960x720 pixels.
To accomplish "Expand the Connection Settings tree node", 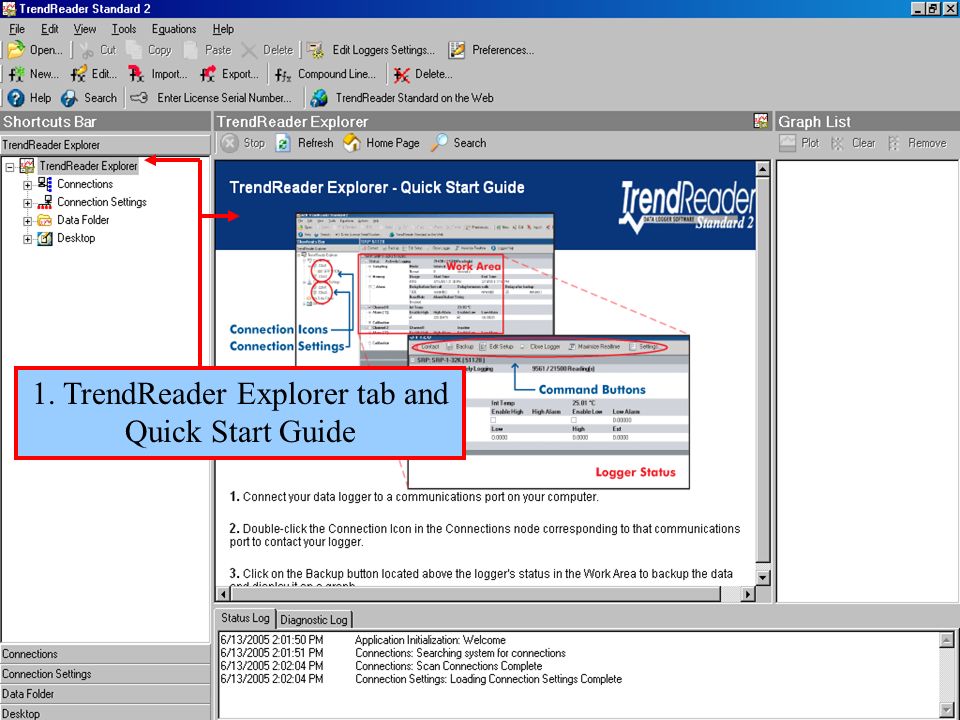I will pyautogui.click(x=28, y=203).
